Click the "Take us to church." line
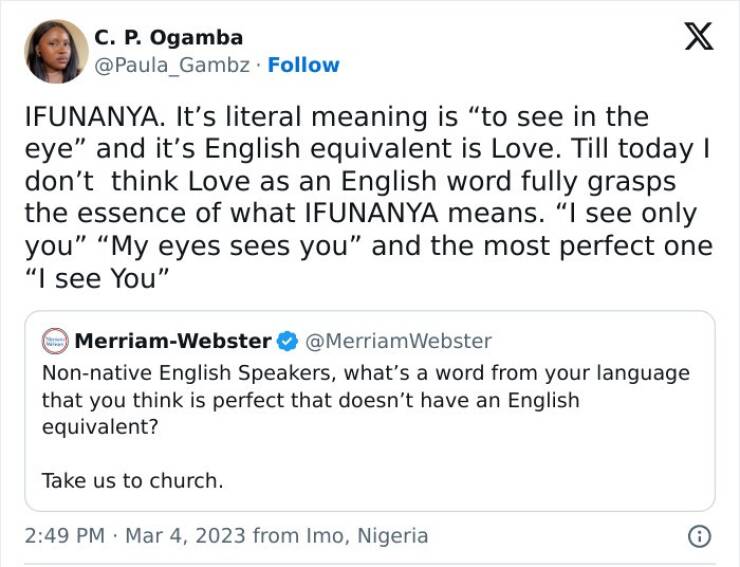The image size is (740, 567). point(132,480)
